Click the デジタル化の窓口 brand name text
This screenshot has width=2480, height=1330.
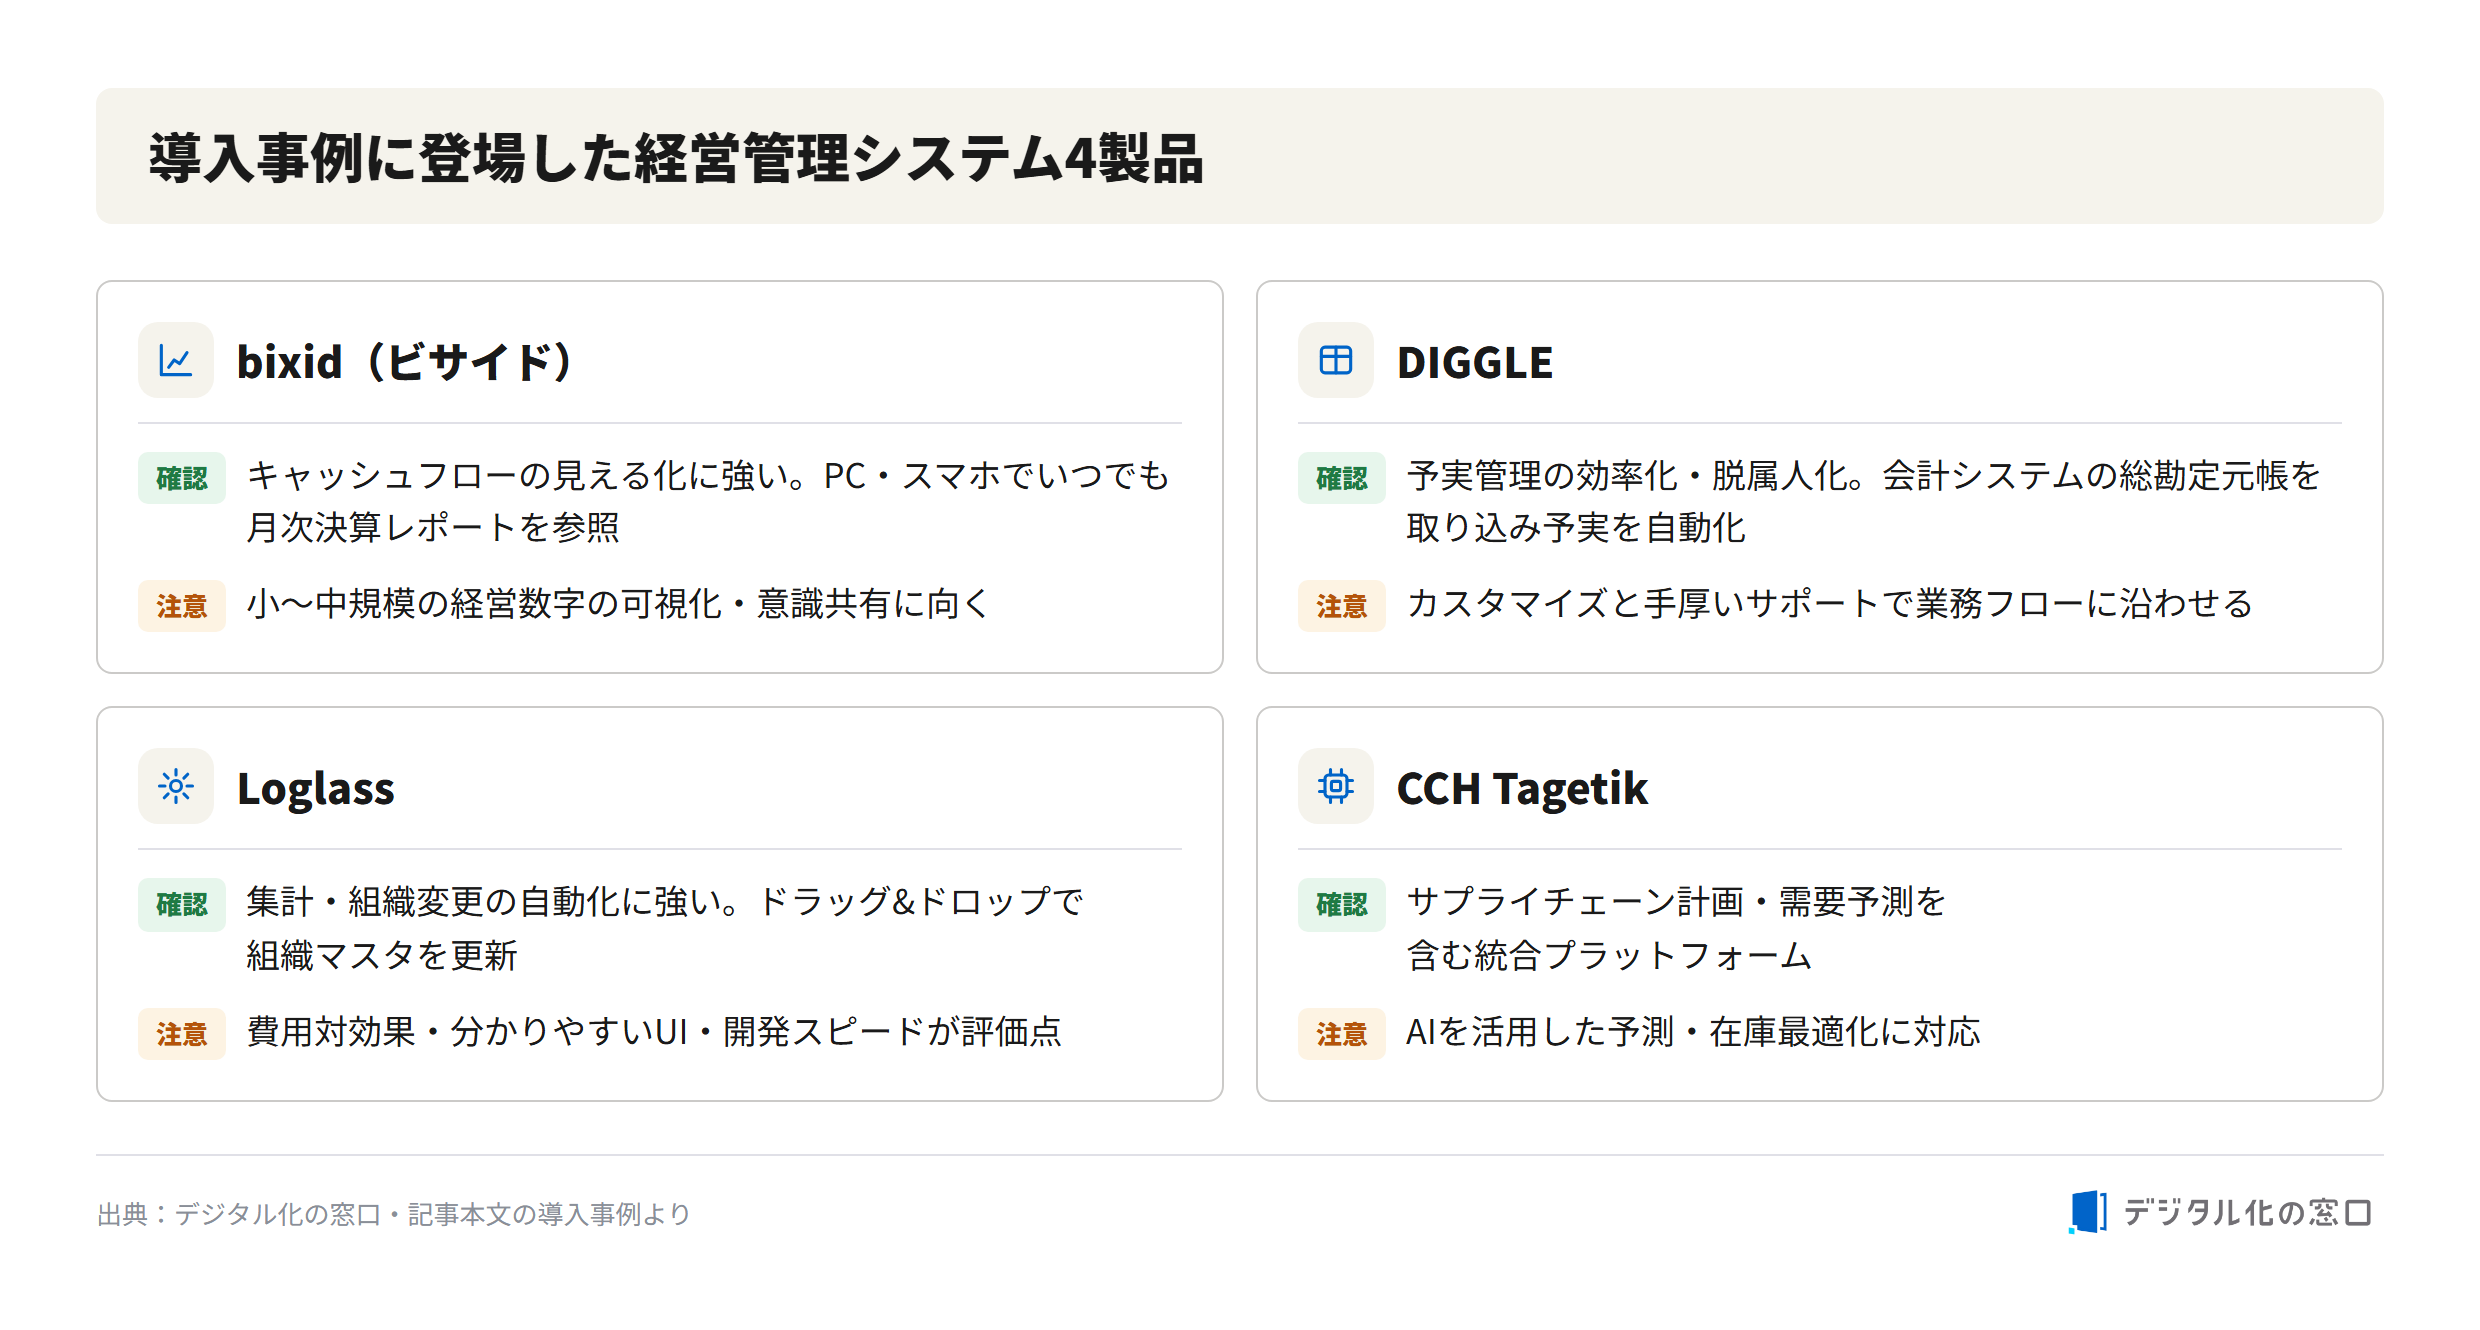pos(2247,1212)
